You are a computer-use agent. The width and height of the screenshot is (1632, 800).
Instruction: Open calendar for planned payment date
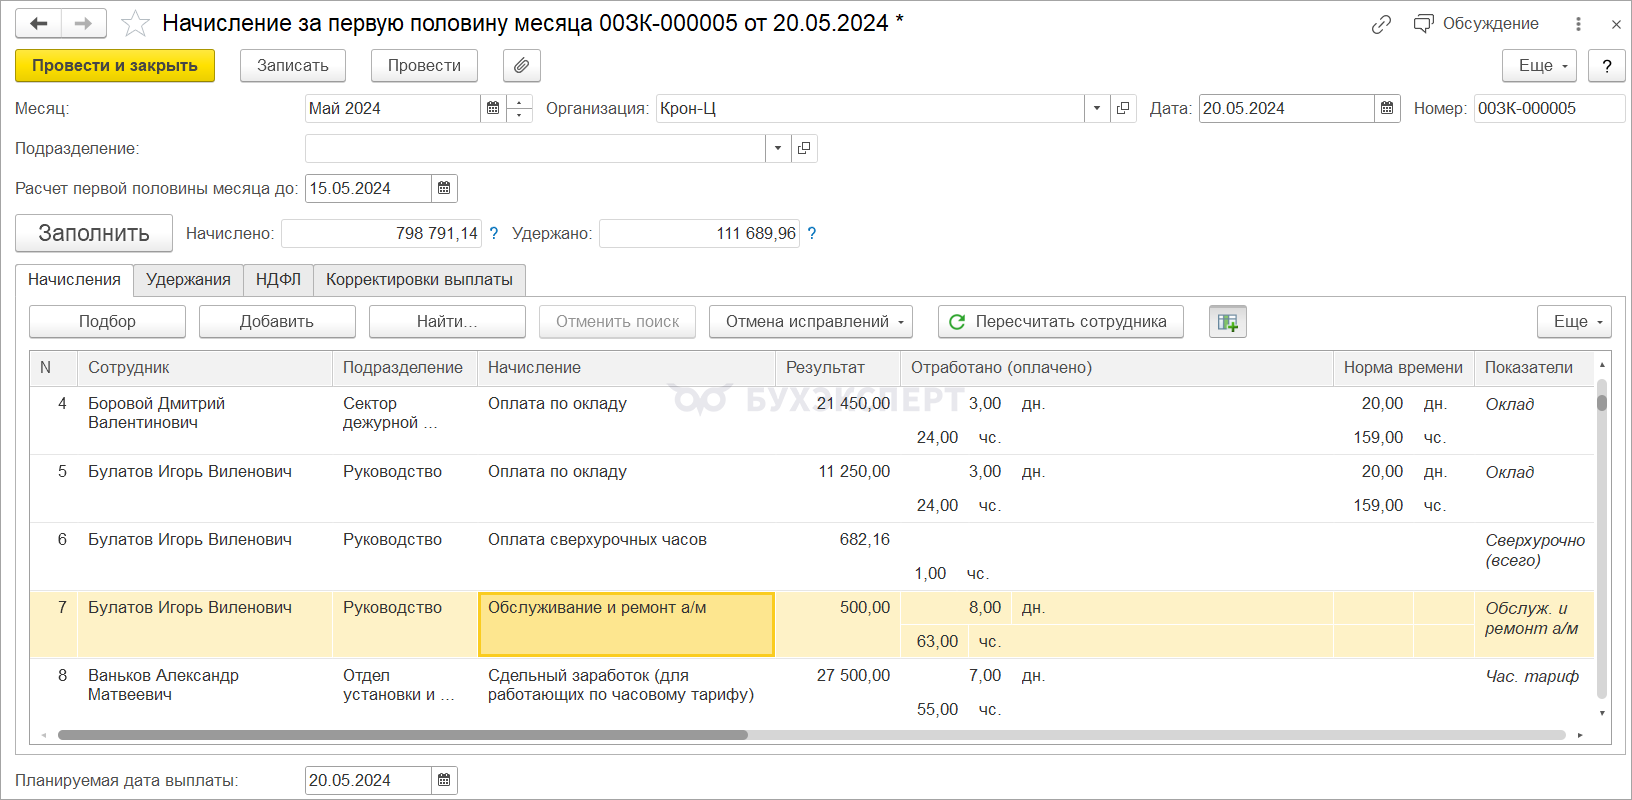pos(444,780)
